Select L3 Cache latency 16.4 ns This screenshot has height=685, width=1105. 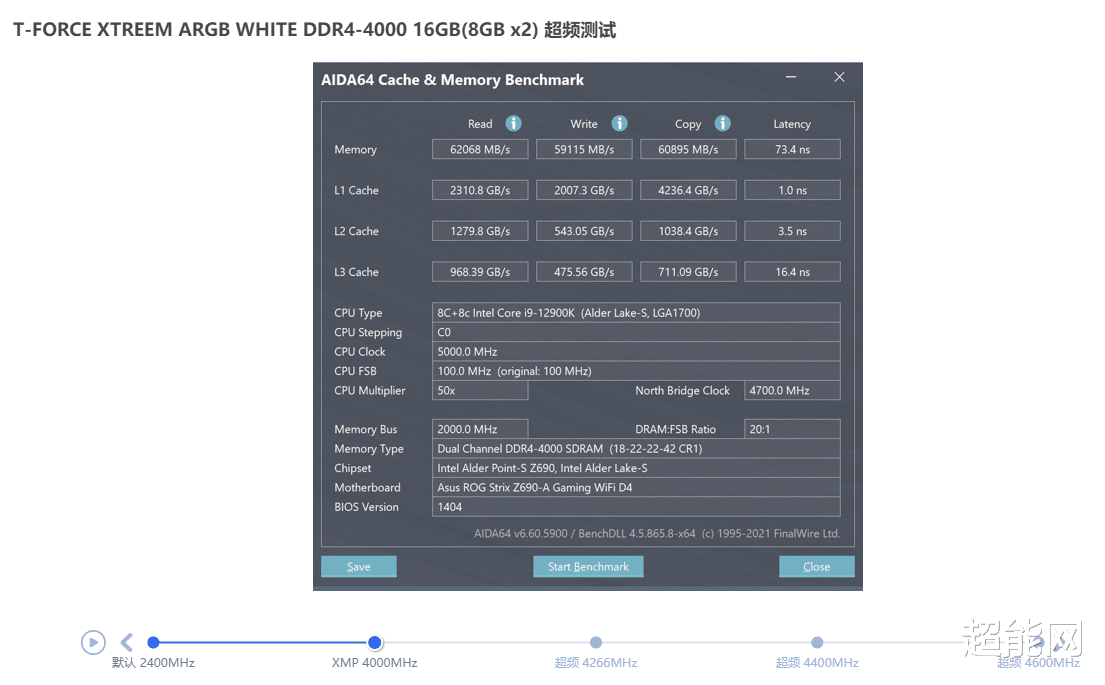[792, 272]
